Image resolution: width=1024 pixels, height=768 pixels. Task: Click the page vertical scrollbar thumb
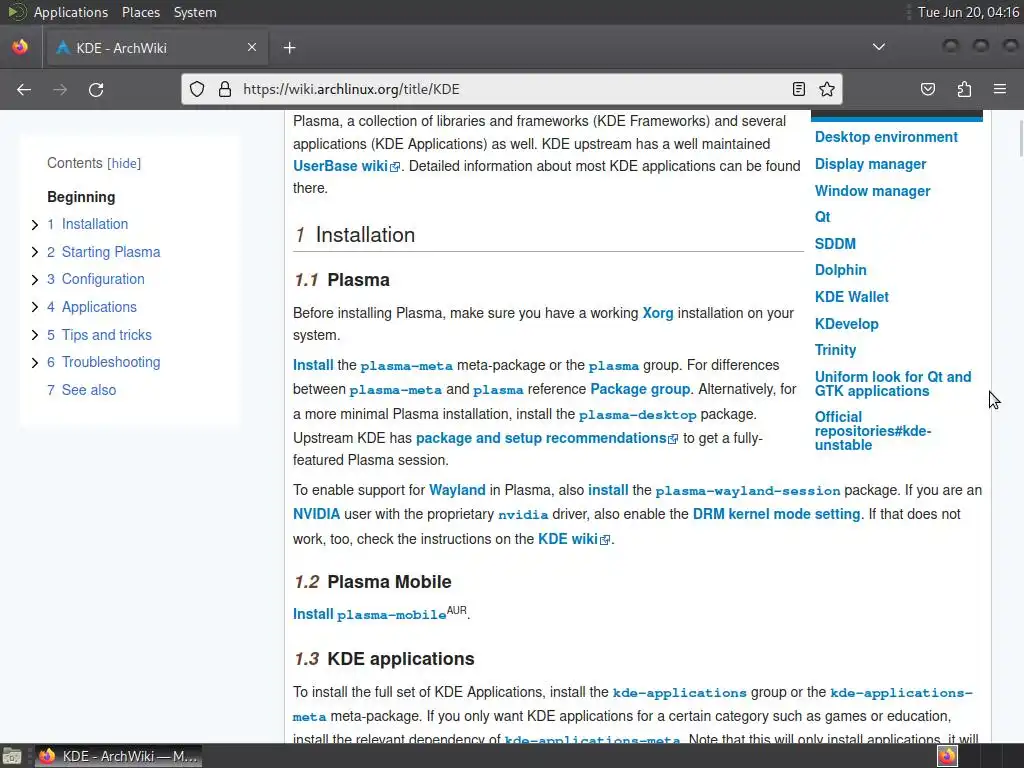(1020, 138)
